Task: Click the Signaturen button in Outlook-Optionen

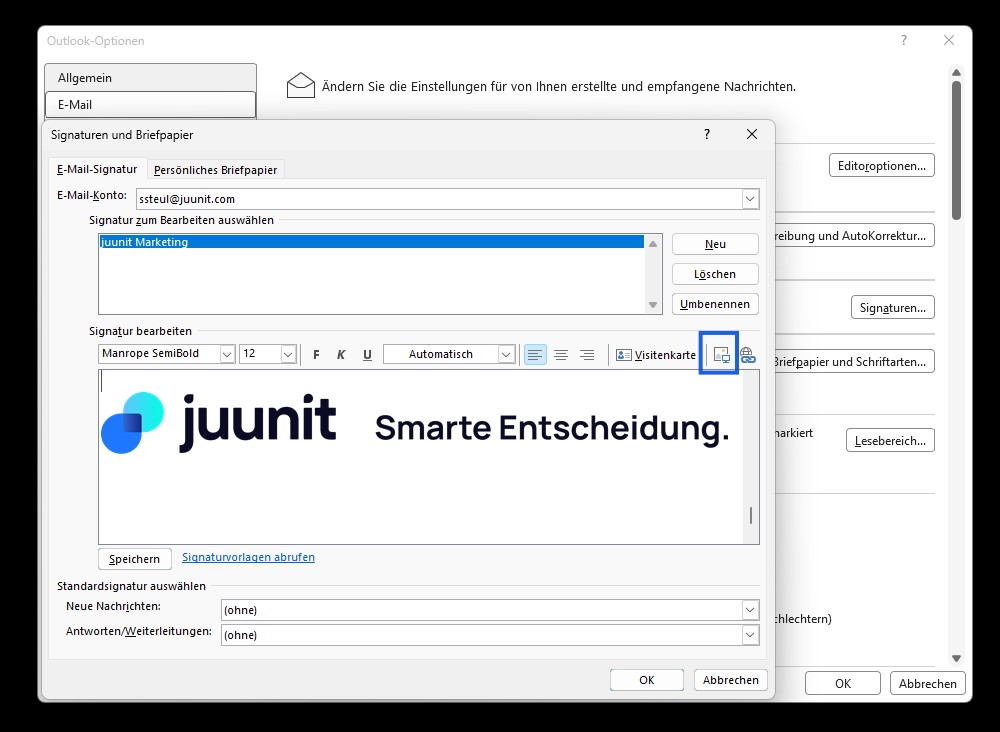Action: (893, 308)
